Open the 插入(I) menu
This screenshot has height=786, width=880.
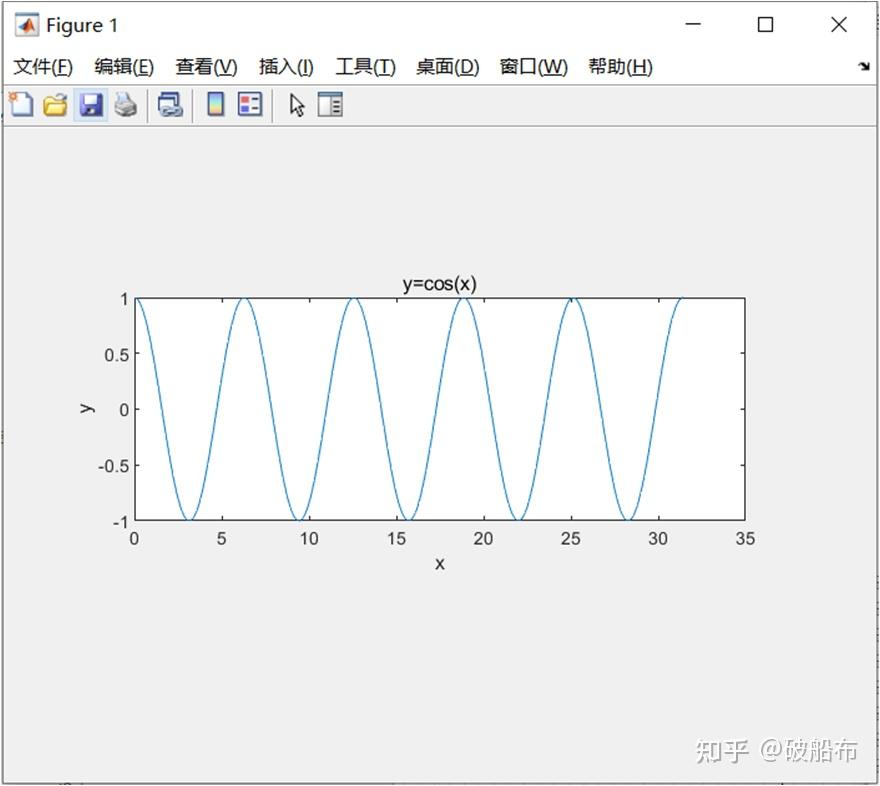pos(285,66)
